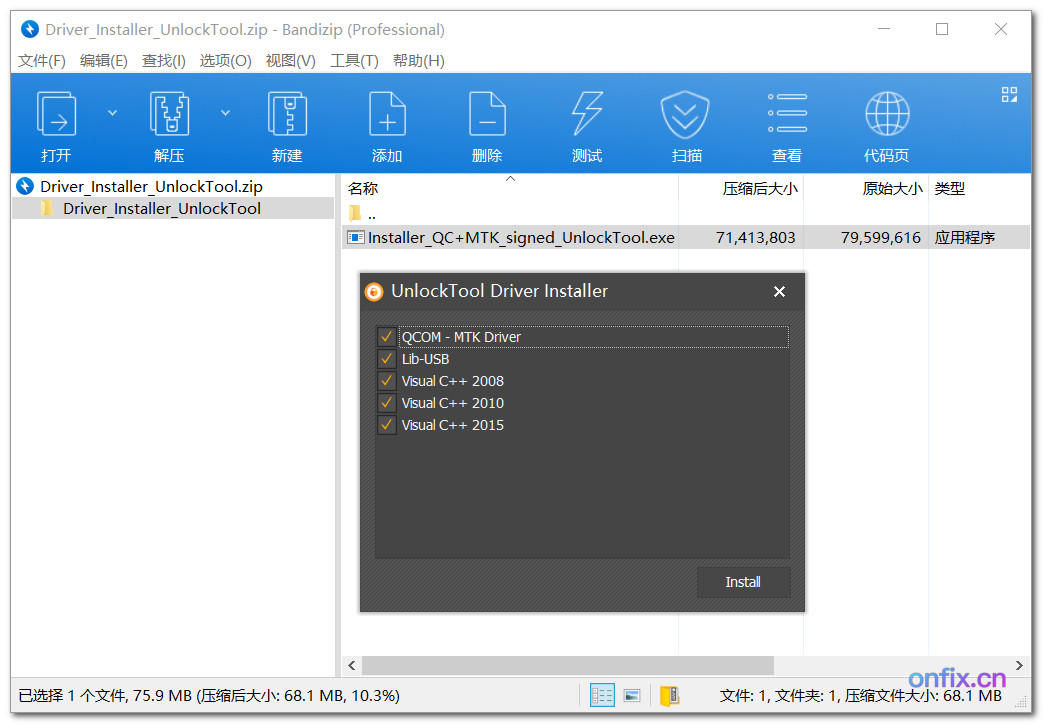Viewport: 1043px width, 724px height.
Task: Start the 扫描 (Scan) toolbar icon
Action: (686, 122)
